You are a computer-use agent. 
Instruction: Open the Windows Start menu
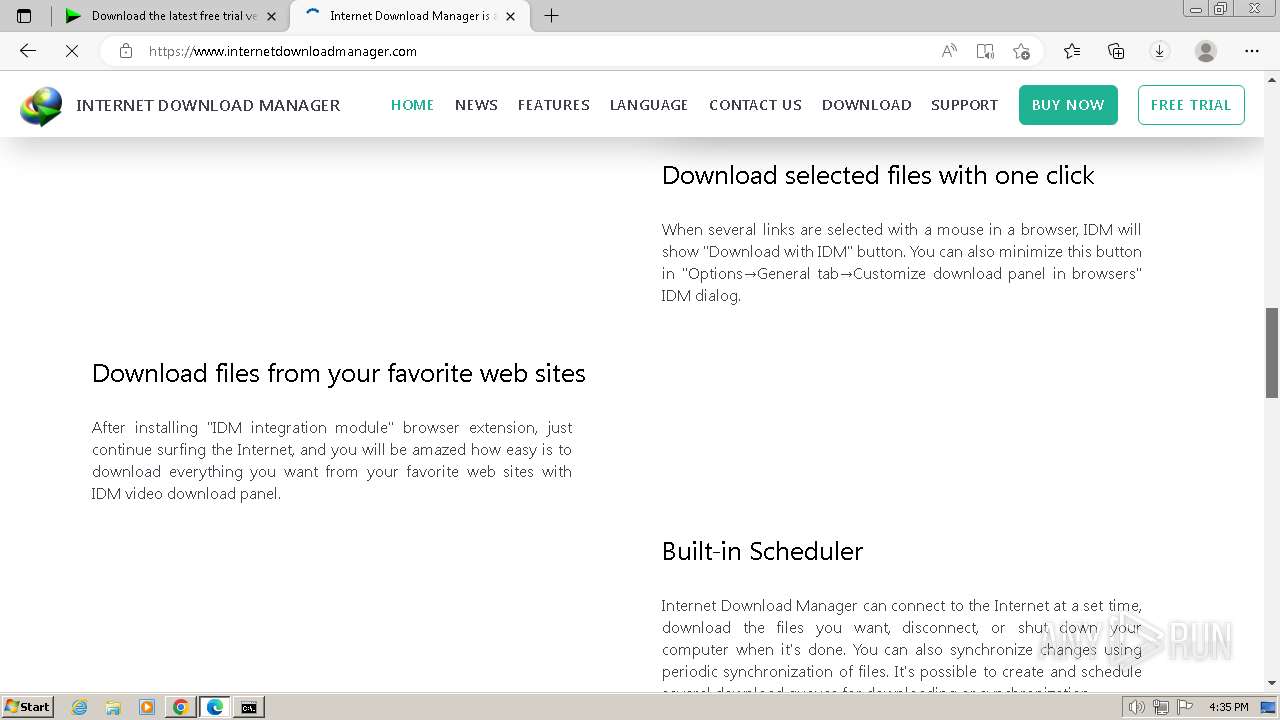[28, 706]
